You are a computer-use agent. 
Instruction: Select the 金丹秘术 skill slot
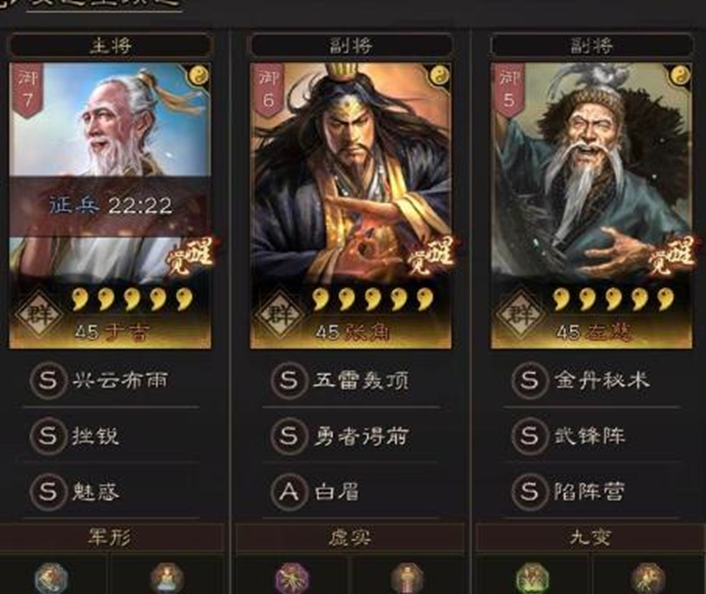click(592, 381)
